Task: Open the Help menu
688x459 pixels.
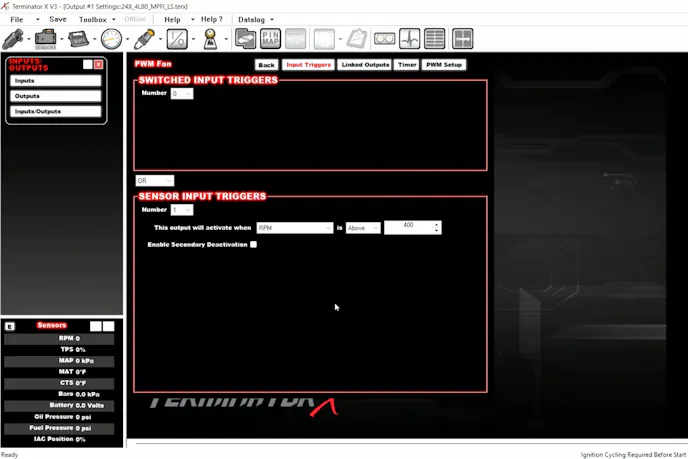Action: 172,19
